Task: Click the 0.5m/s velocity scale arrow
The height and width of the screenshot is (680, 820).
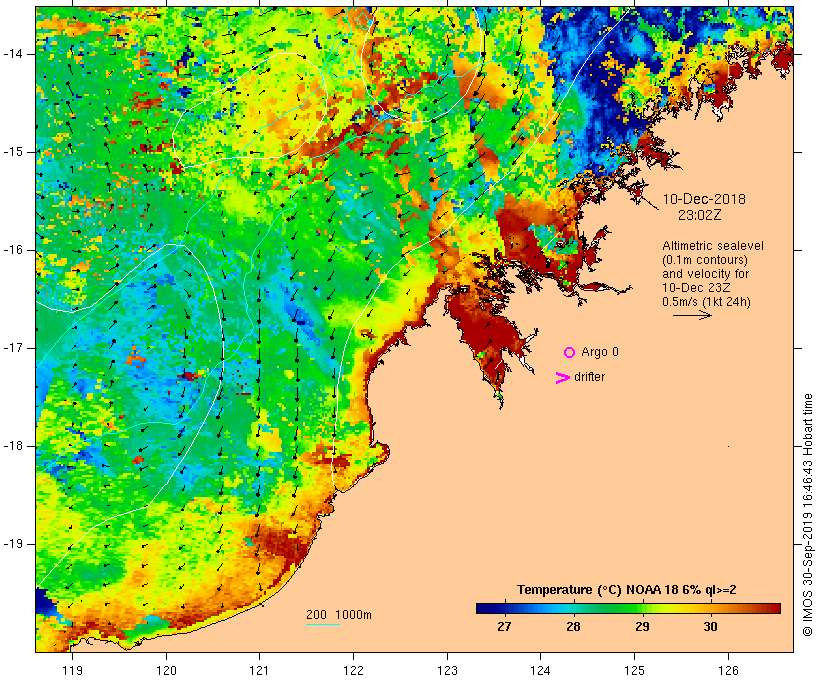Action: point(692,315)
